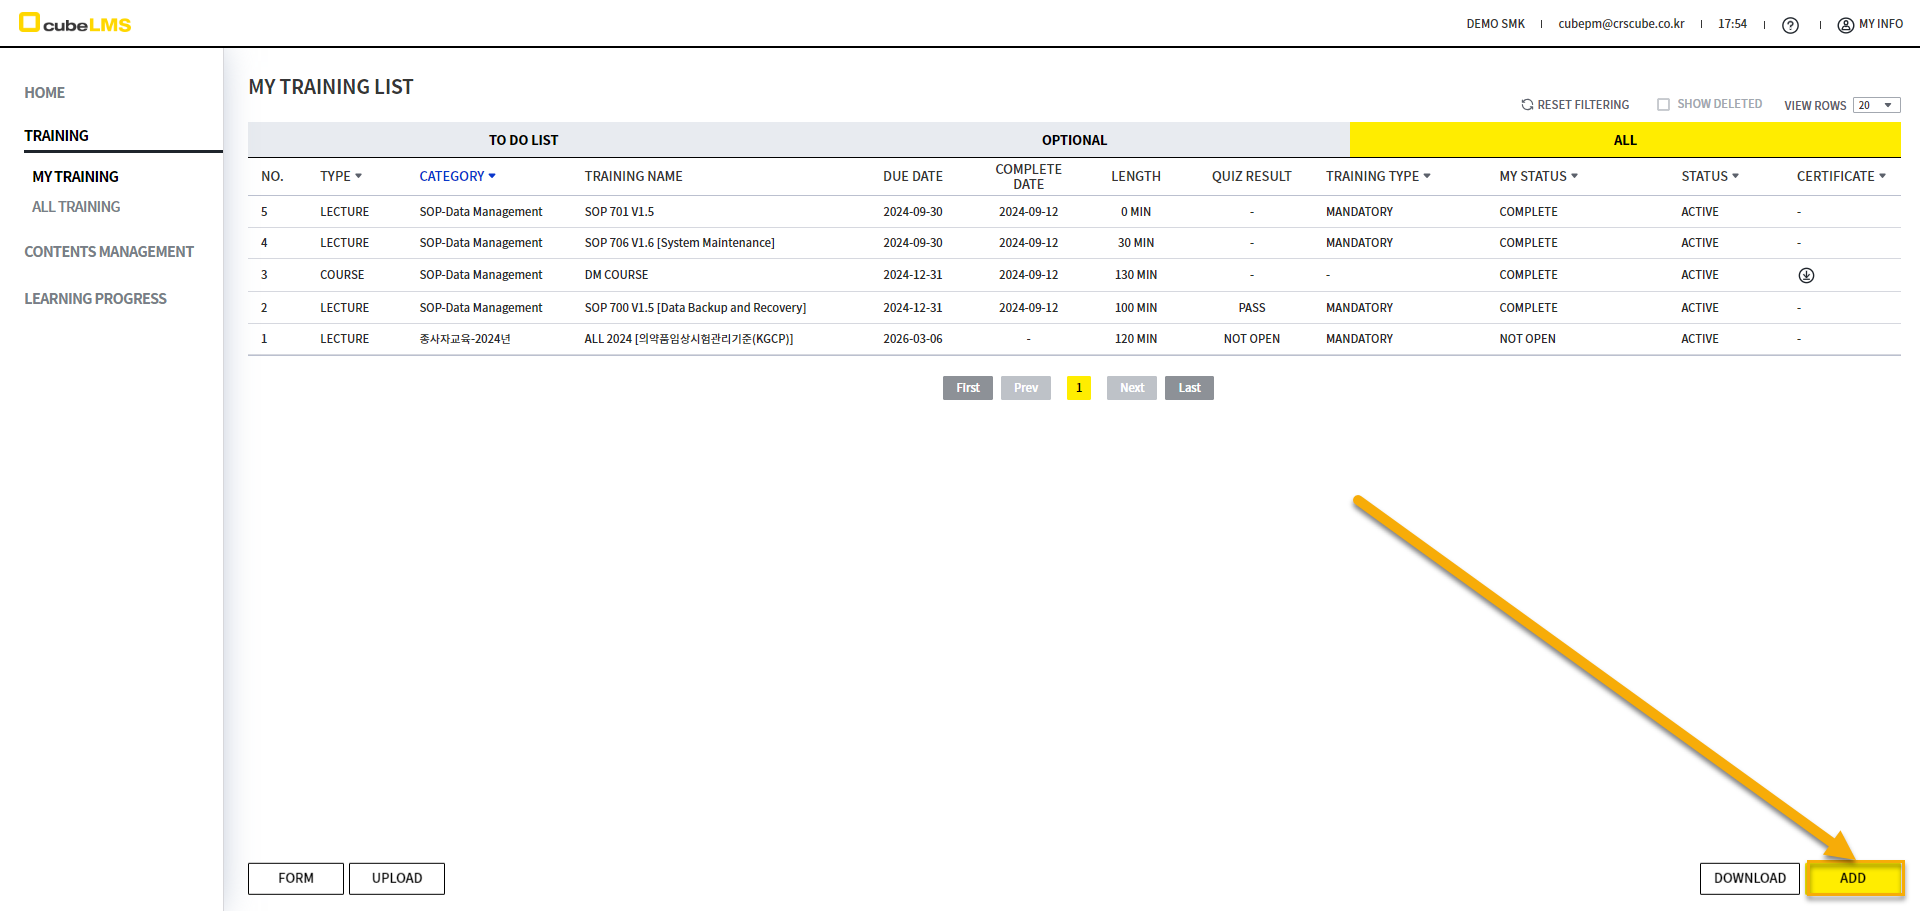Open SOP 701 V1.5 training row
Viewport: 1920px width, 911px height.
tap(619, 212)
